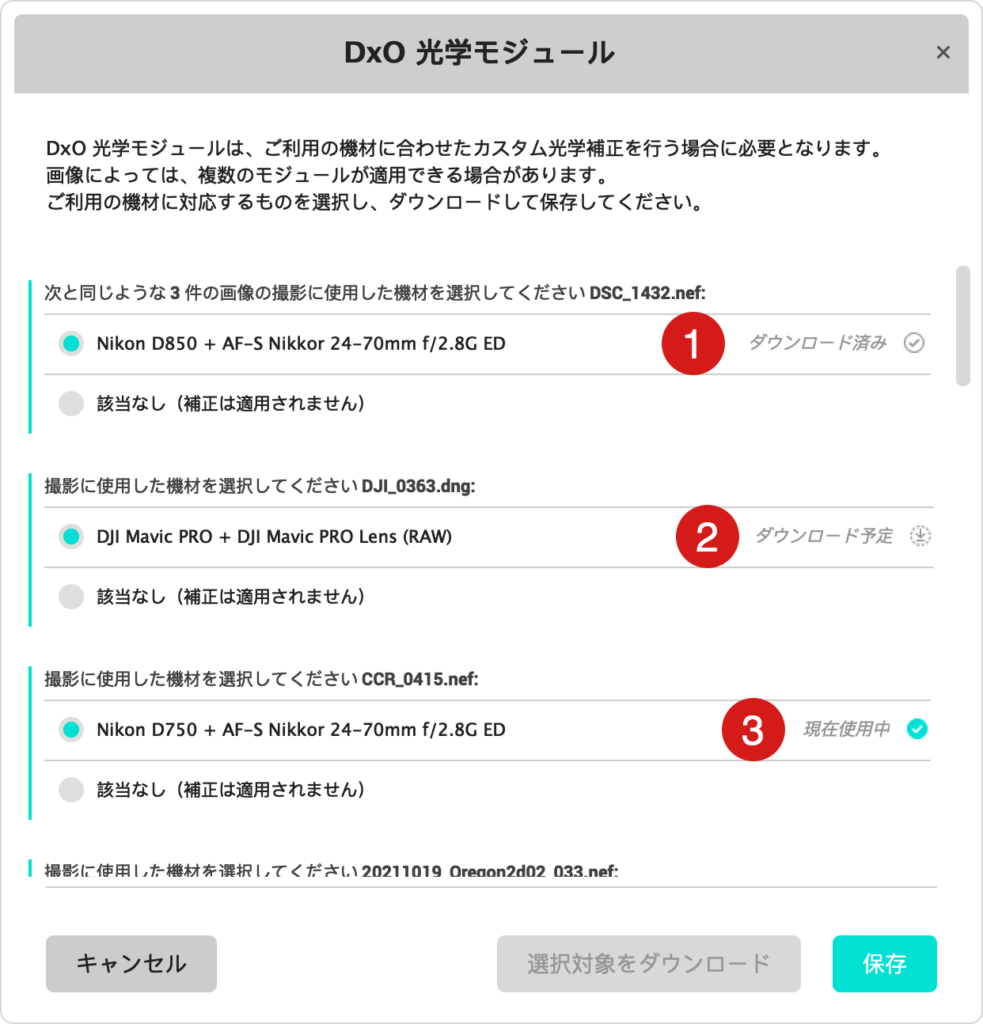Select Nikon D750 + AF-S Nikkor radio button
This screenshot has height=1024, width=983.
(71, 729)
